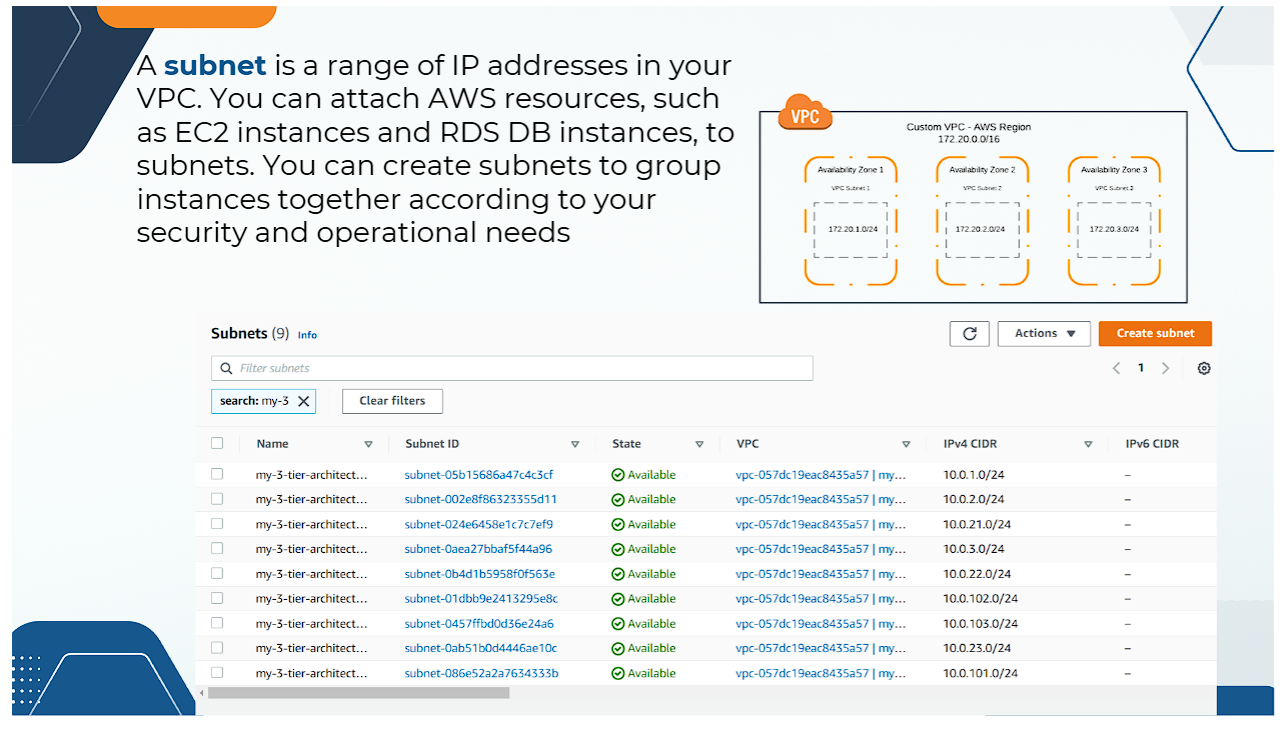1287x734 pixels.
Task: Check the row for subnet-0aea27bbaf5f44a96
Action: click(x=217, y=548)
